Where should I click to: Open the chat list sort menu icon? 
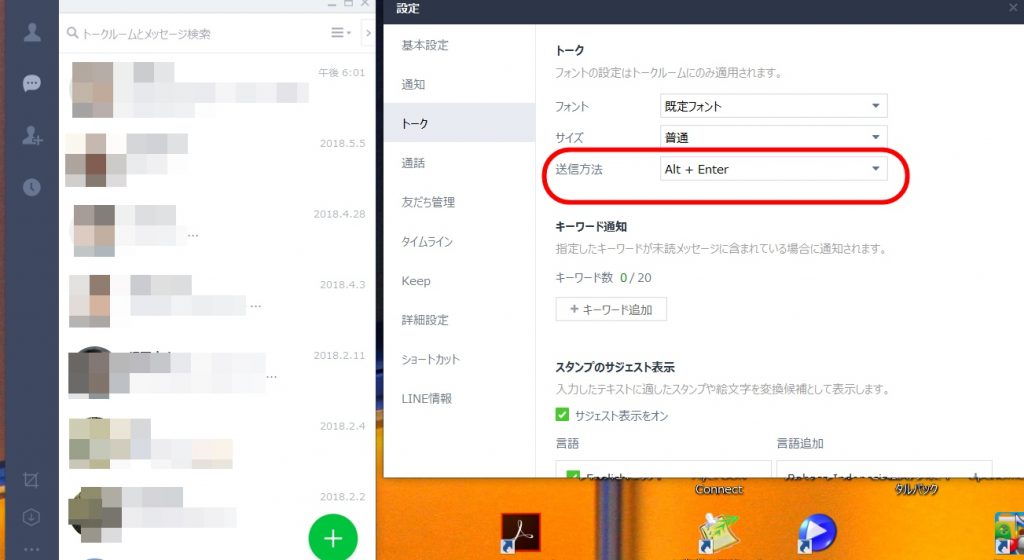pyautogui.click(x=340, y=33)
